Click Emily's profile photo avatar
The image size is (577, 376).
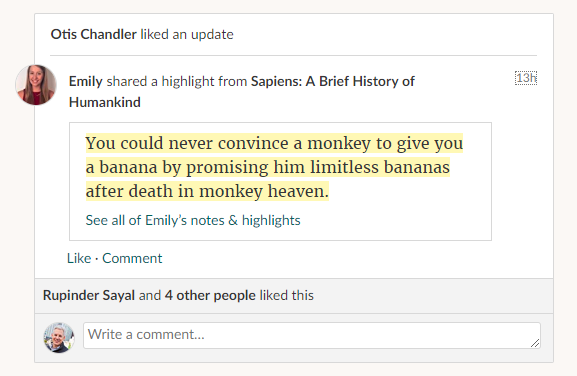36,85
